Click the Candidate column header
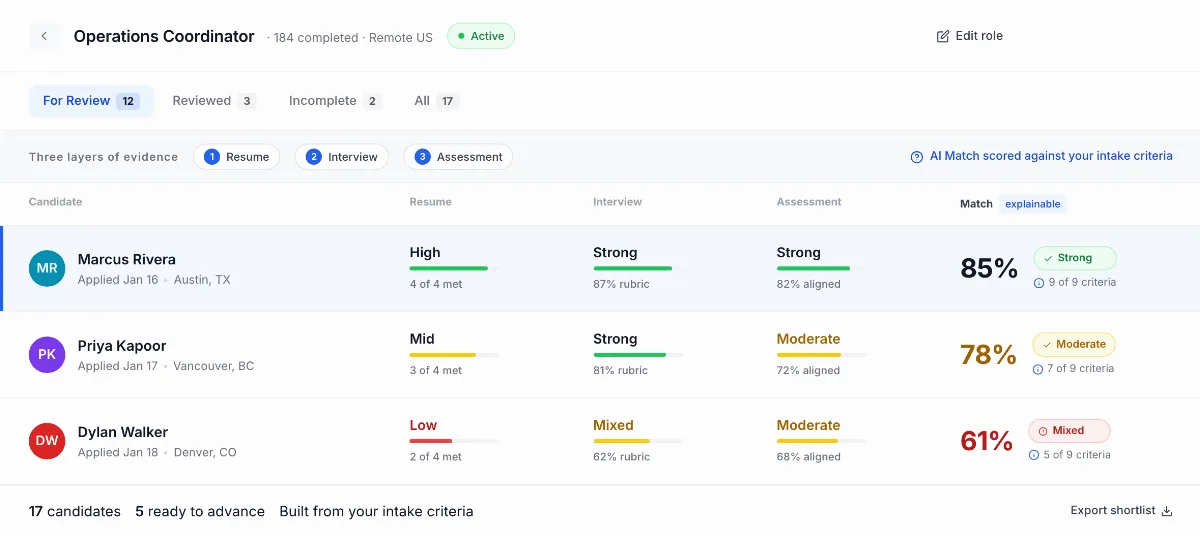This screenshot has height=536, width=1200. point(56,202)
